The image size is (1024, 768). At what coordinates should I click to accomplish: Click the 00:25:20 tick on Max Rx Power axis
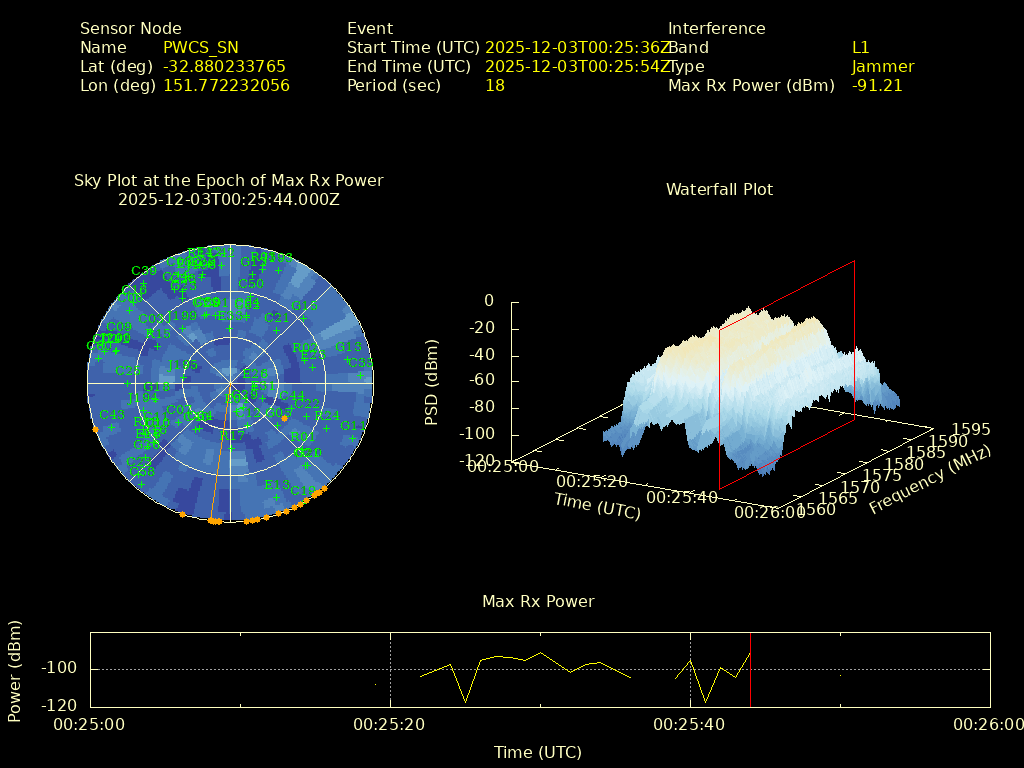click(390, 724)
